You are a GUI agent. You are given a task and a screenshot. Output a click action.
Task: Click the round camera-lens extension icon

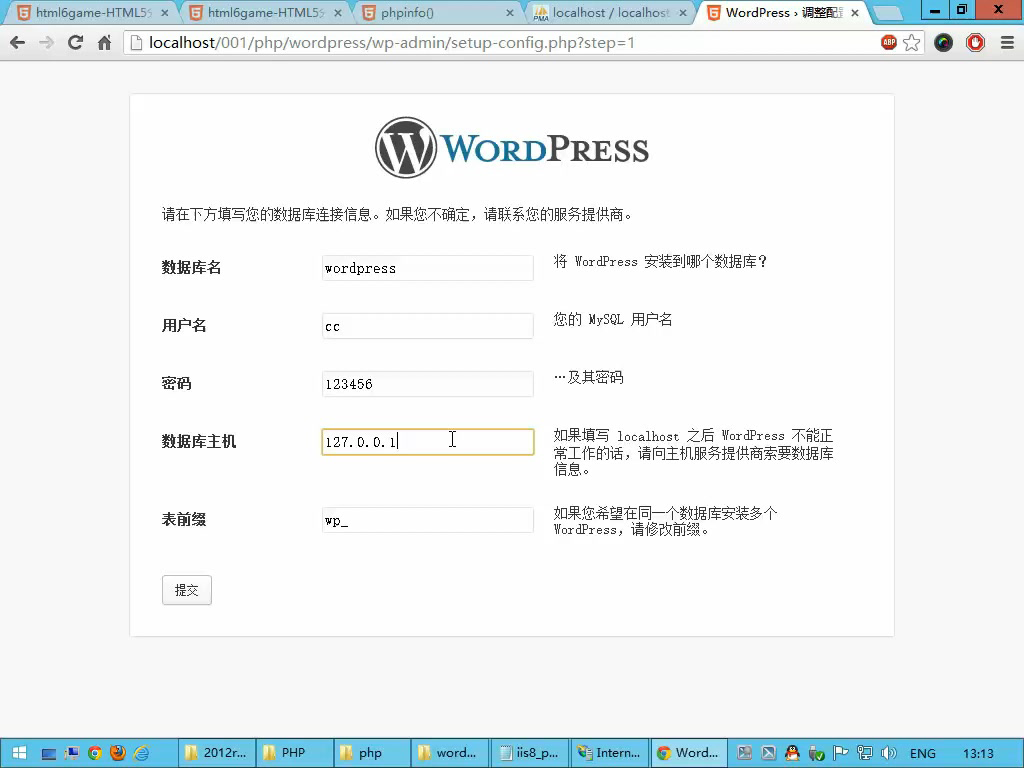[943, 43]
